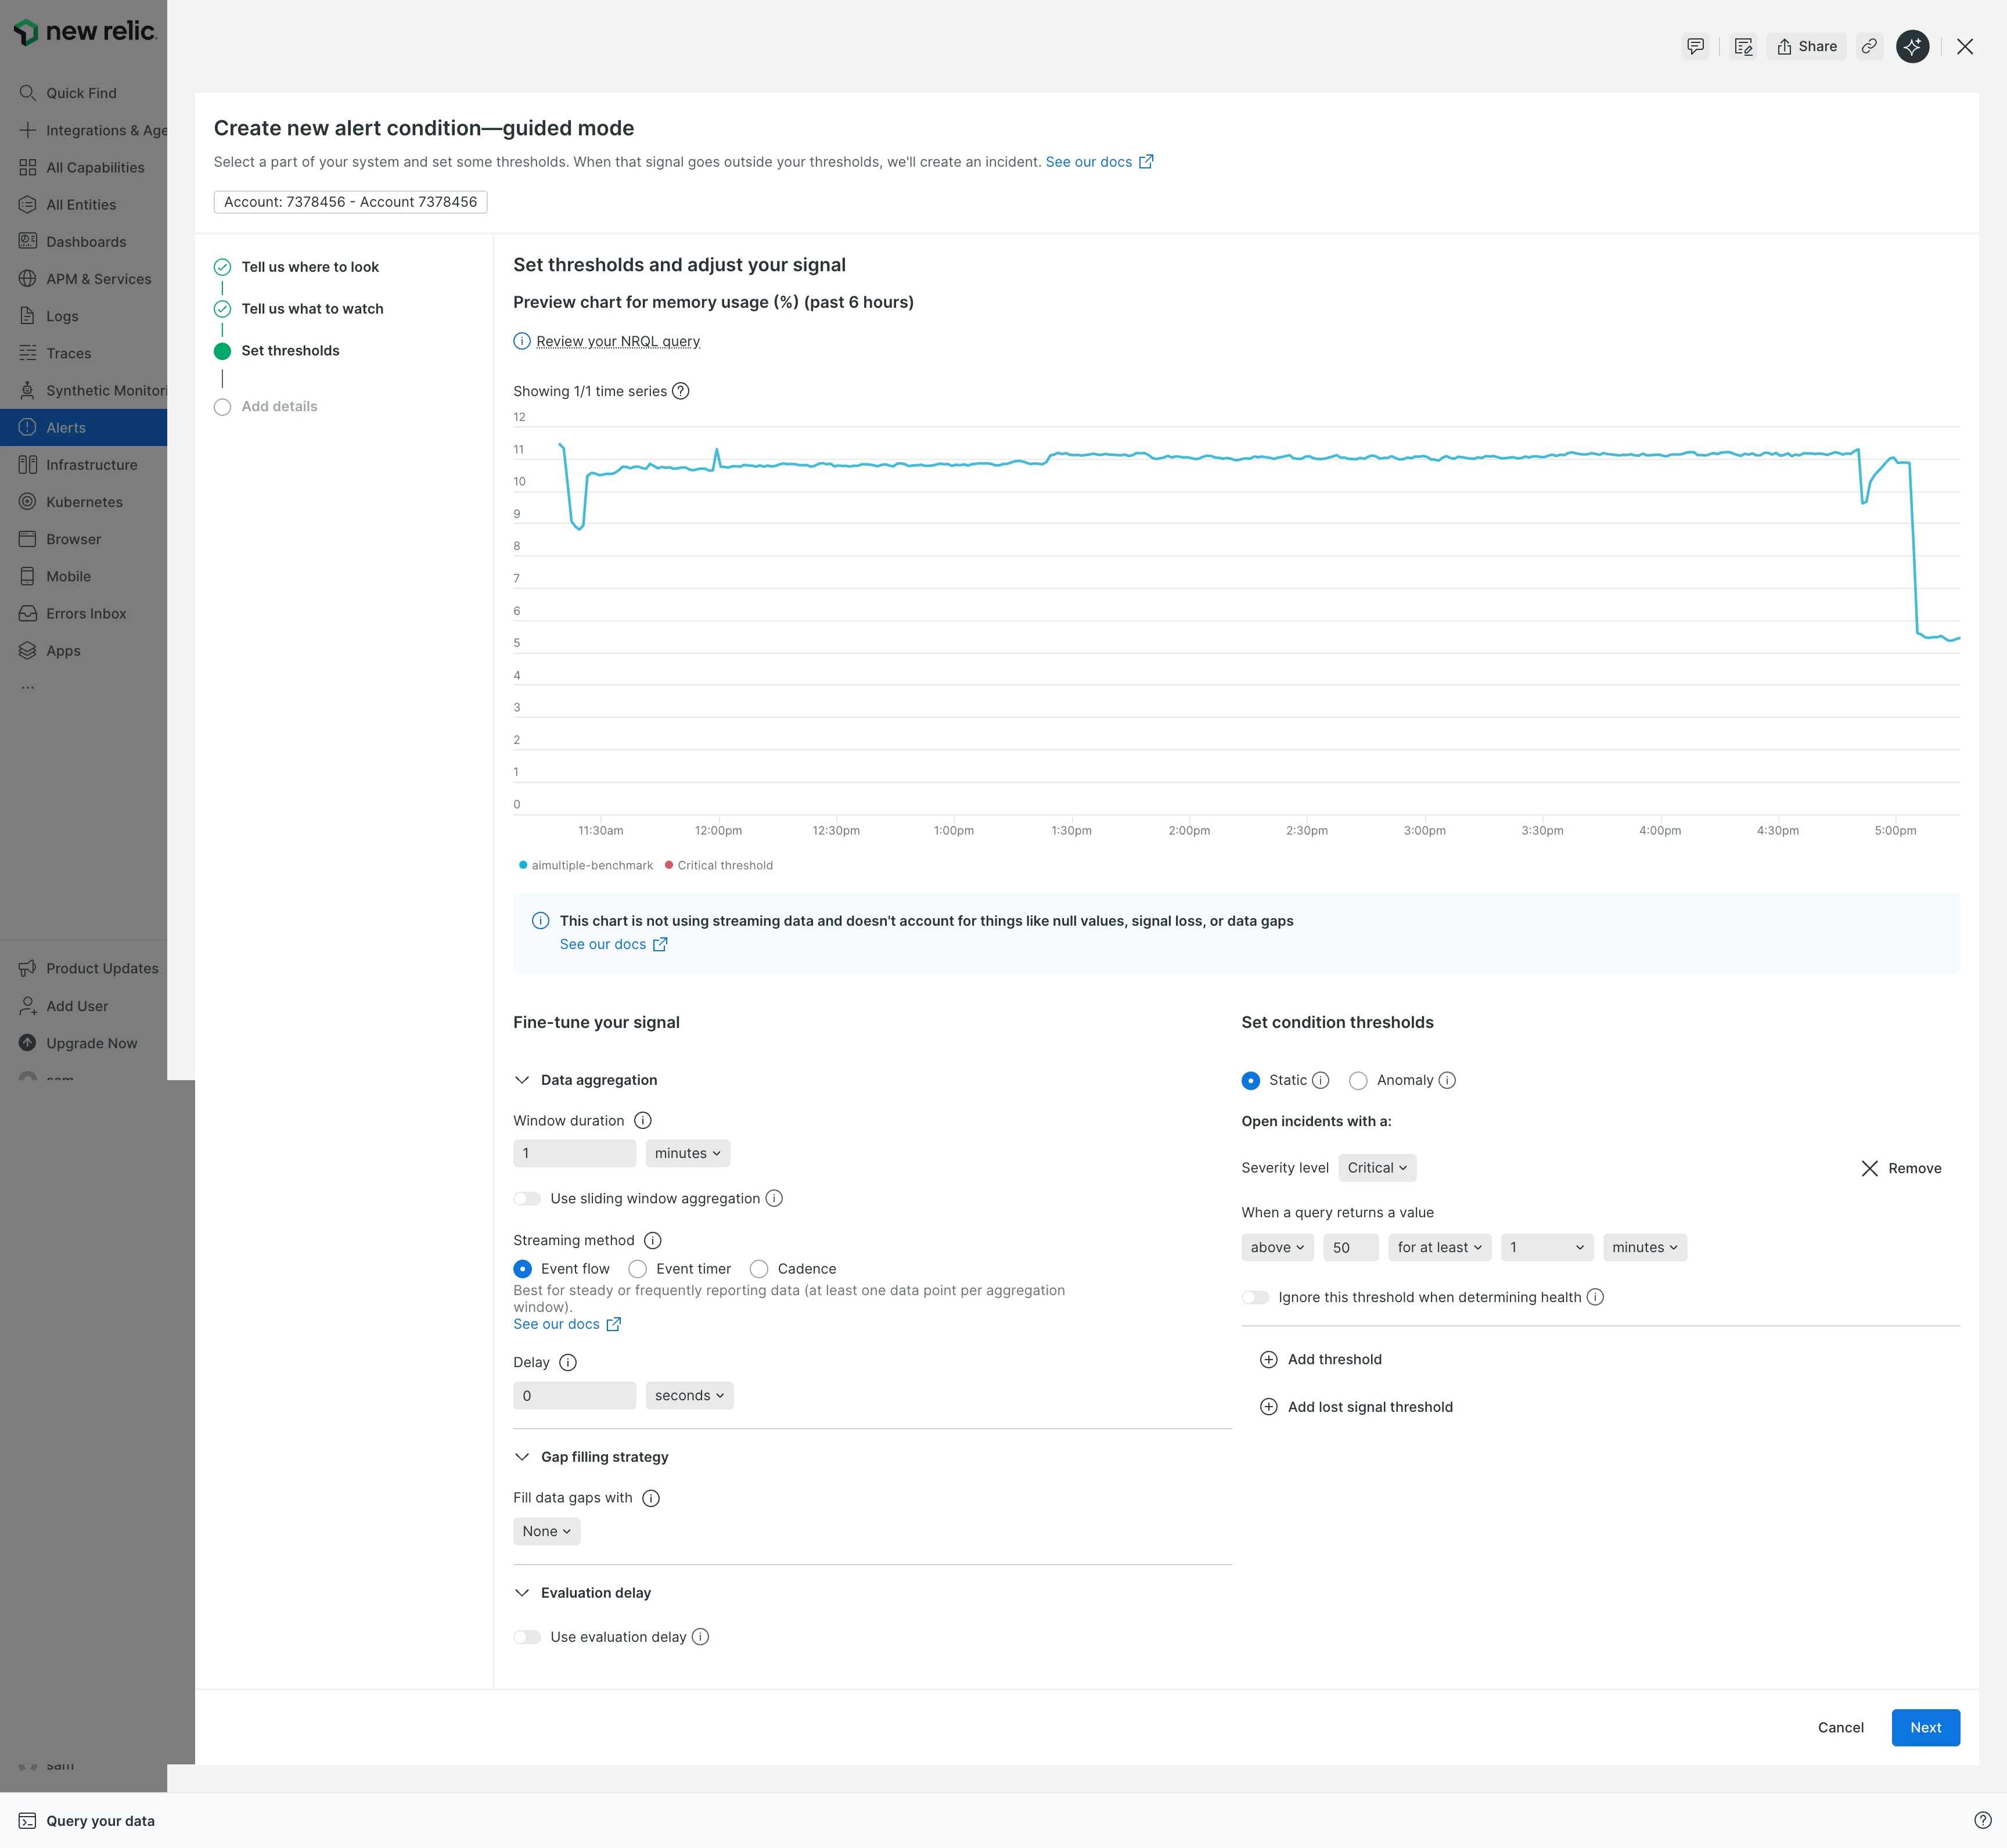This screenshot has height=1848, width=2007.
Task: Click the Integrations & Agents plus icon
Action: point(28,130)
